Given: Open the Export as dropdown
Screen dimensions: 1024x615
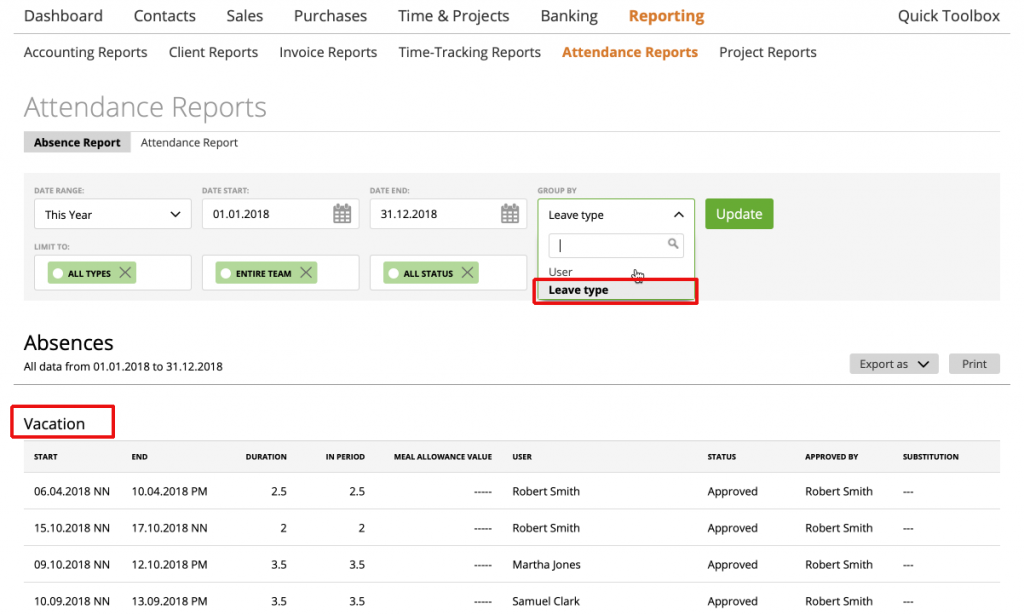Looking at the screenshot, I should click(x=888, y=364).
